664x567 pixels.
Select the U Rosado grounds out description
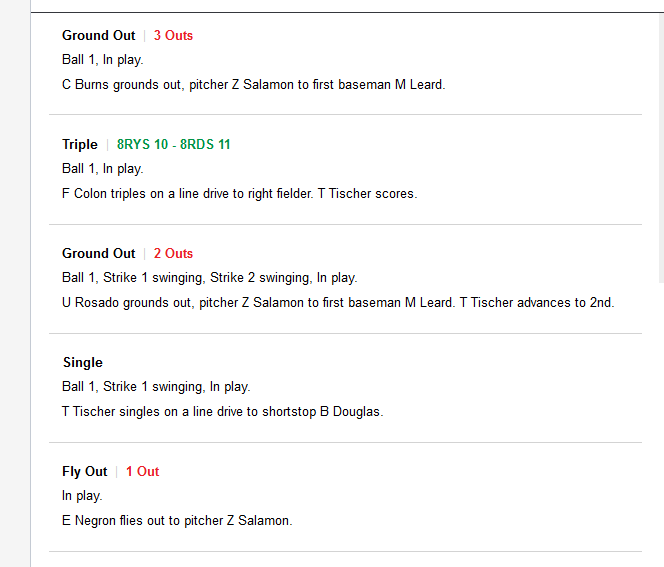[338, 303]
